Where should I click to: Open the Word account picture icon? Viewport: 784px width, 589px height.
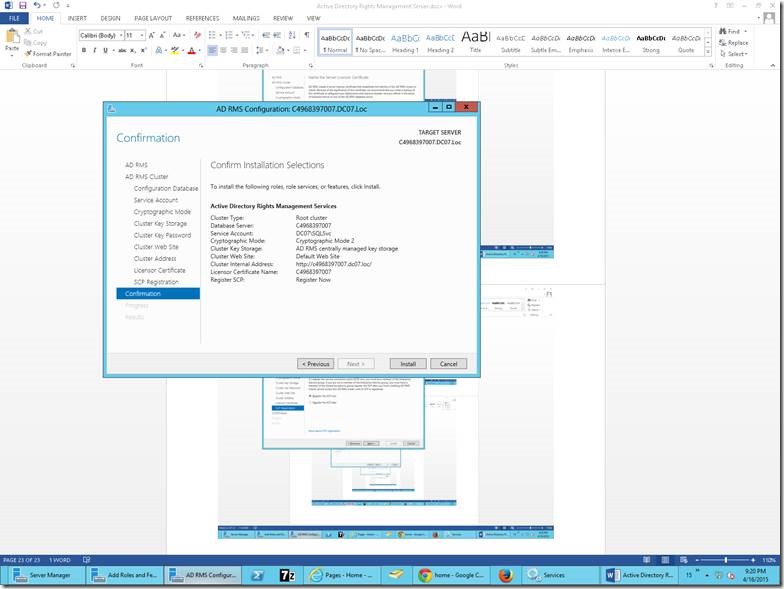(770, 19)
